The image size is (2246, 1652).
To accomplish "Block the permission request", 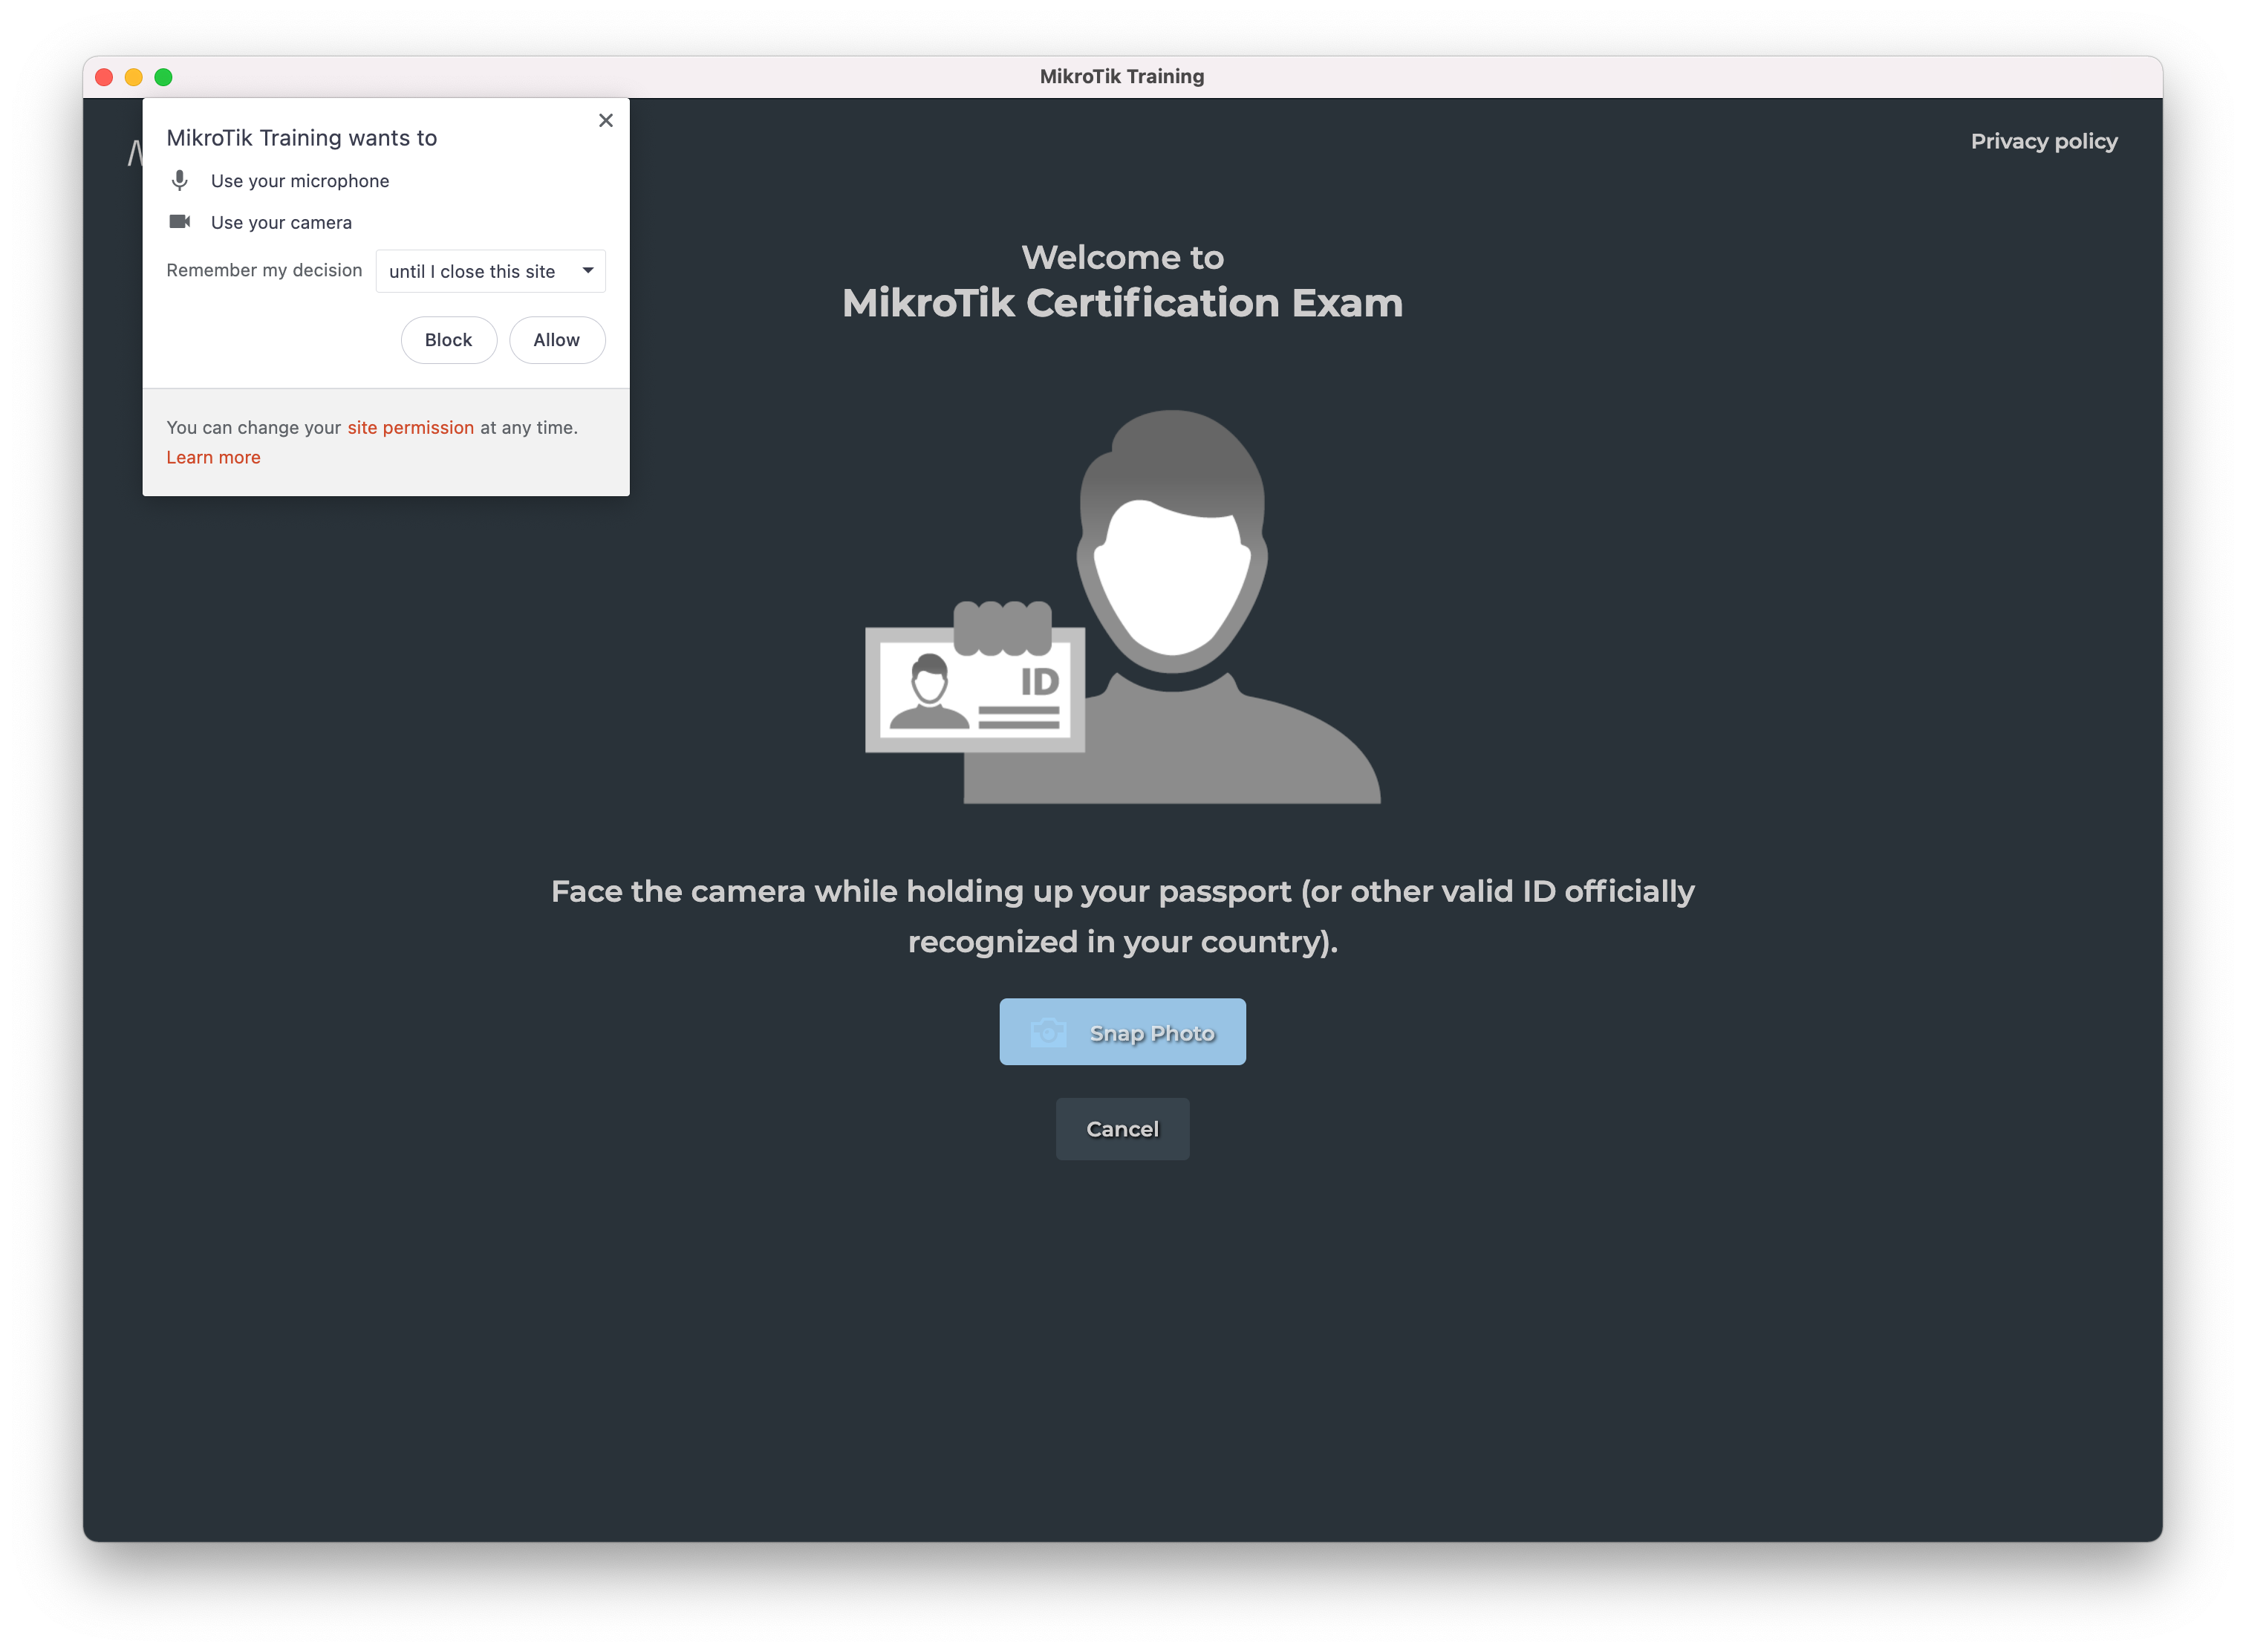I will point(449,340).
